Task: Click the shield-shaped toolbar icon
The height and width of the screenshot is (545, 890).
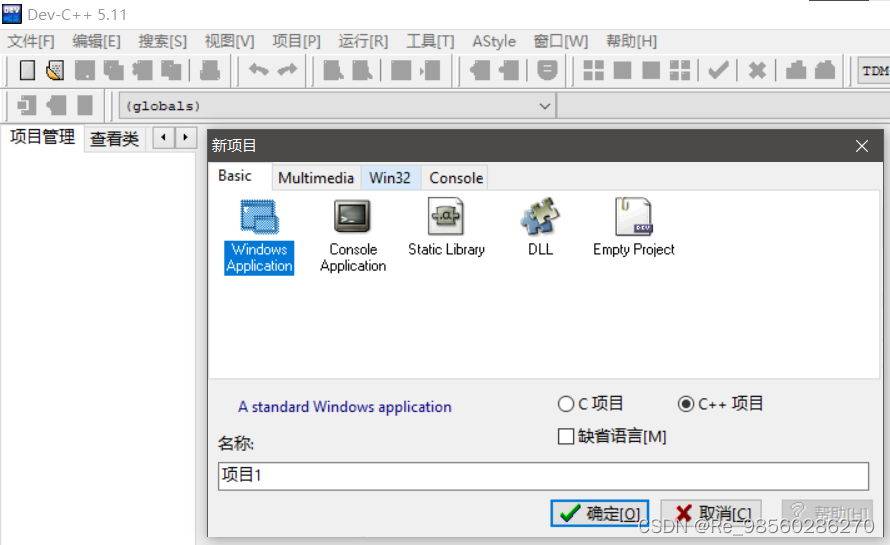Action: [x=547, y=70]
